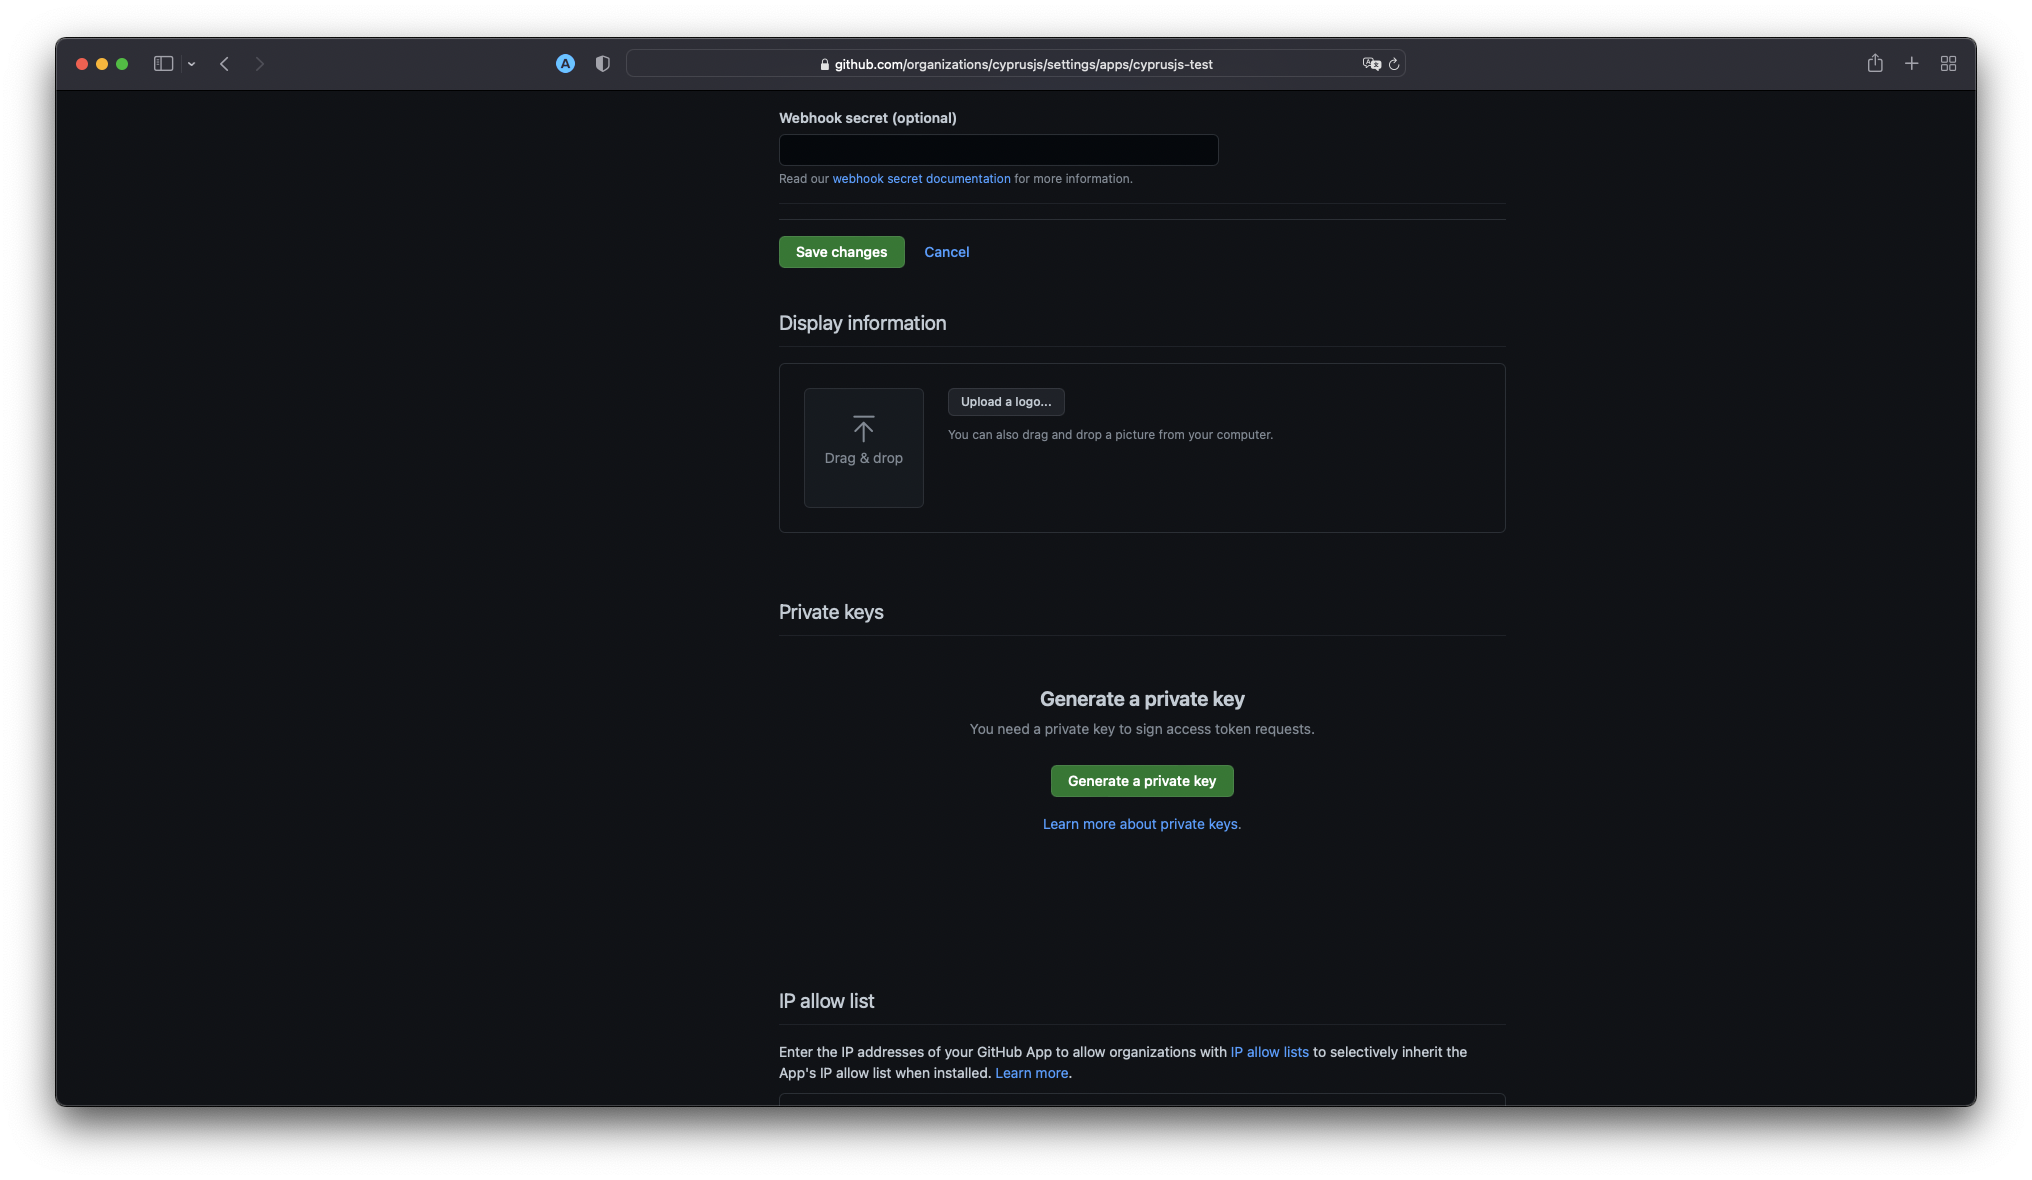Image resolution: width=2032 pixels, height=1180 pixels.
Task: Click the shield security icon
Action: [602, 63]
